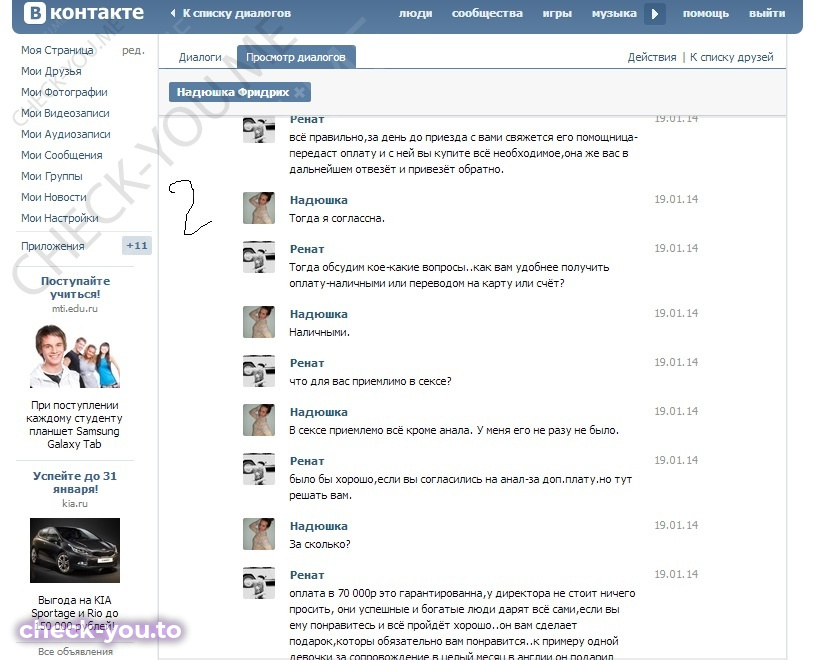This screenshot has height=660, width=832.
Task: Go to К списку друзей
Action: tap(731, 57)
